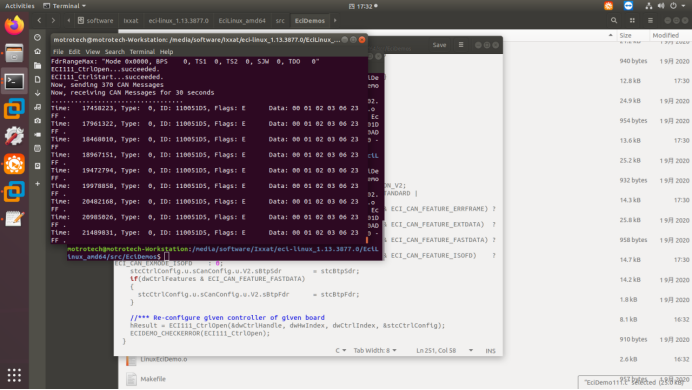692x390 pixels.
Task: Open the Files app in dock
Action: pos(14,53)
